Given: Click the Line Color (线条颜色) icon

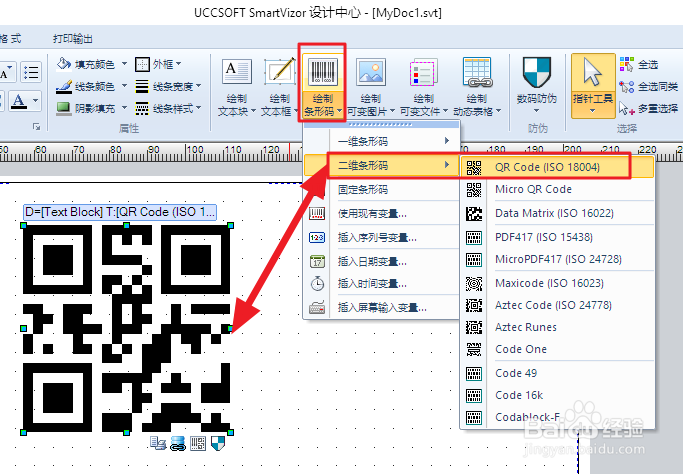Looking at the screenshot, I should (x=64, y=86).
